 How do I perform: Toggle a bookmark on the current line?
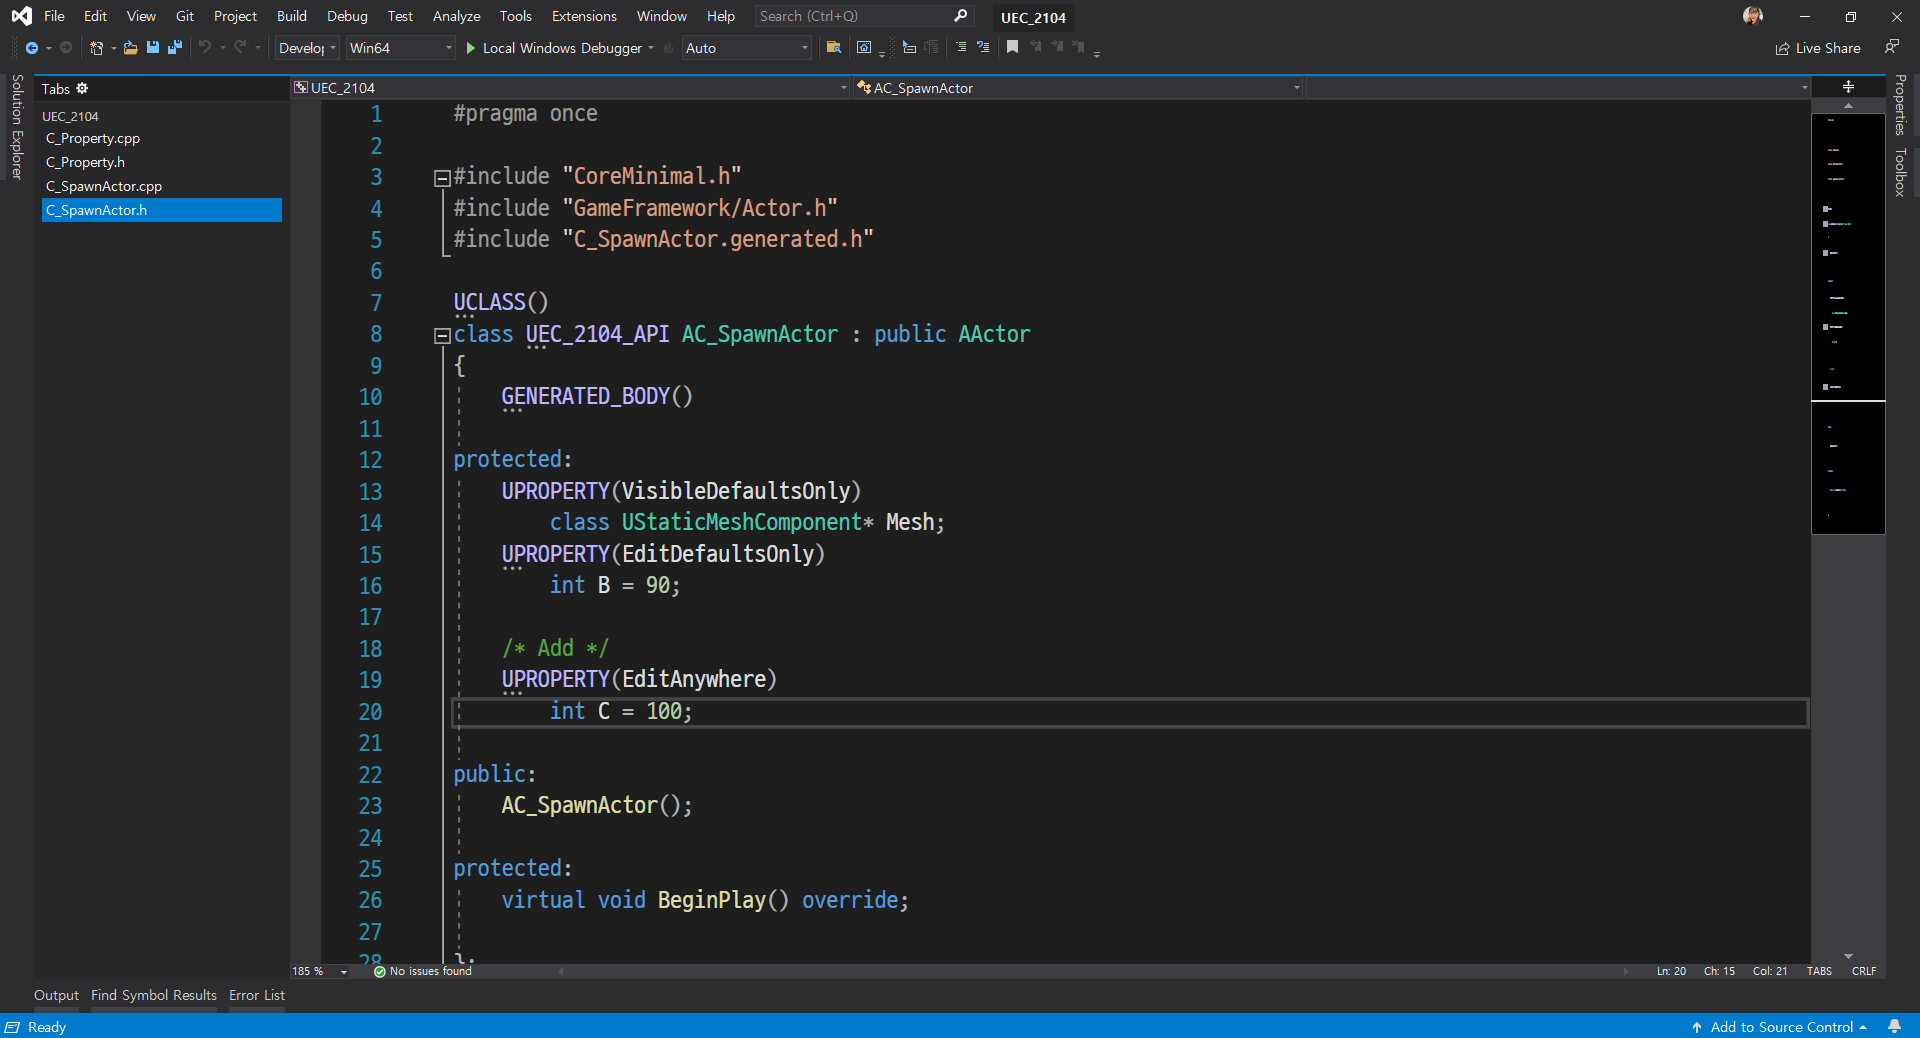pos(1012,48)
